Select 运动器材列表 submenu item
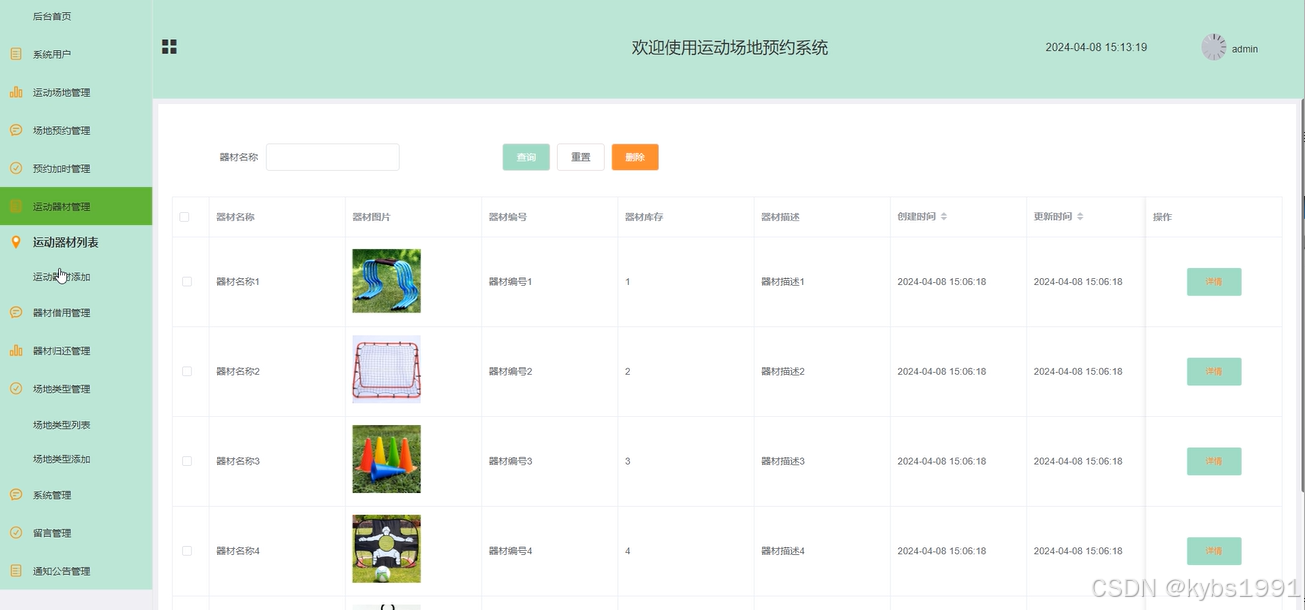The image size is (1305, 610). pyautogui.click(x=66, y=242)
